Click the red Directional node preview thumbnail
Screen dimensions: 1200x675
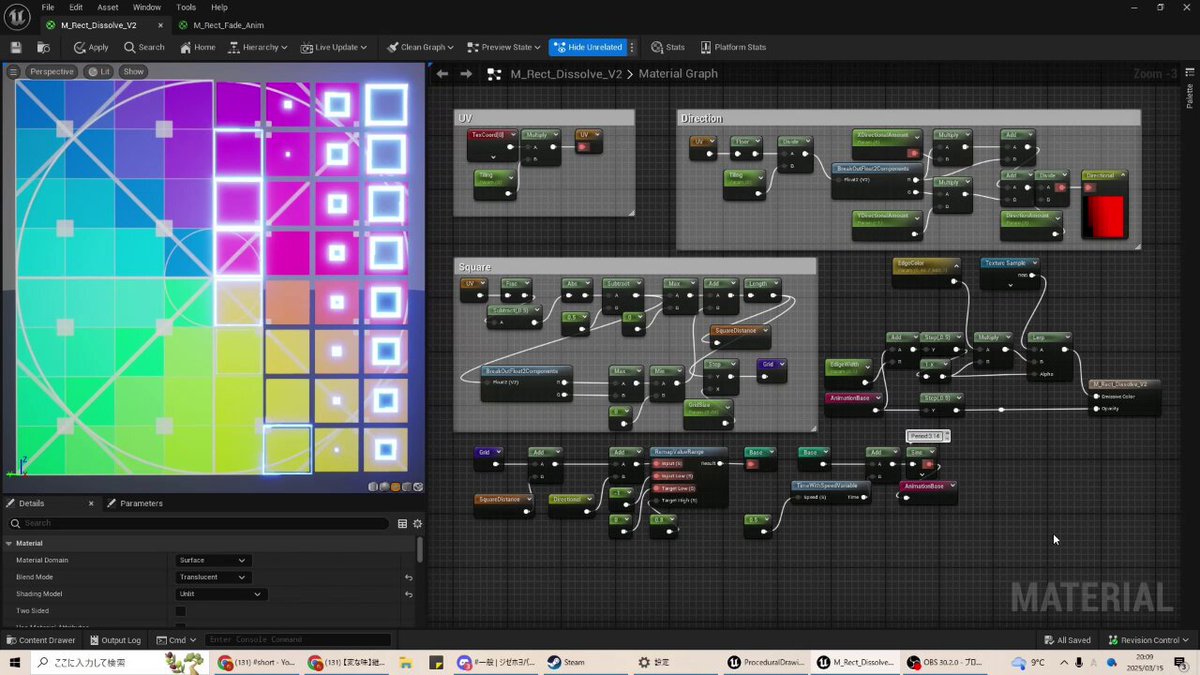[x=1105, y=216]
